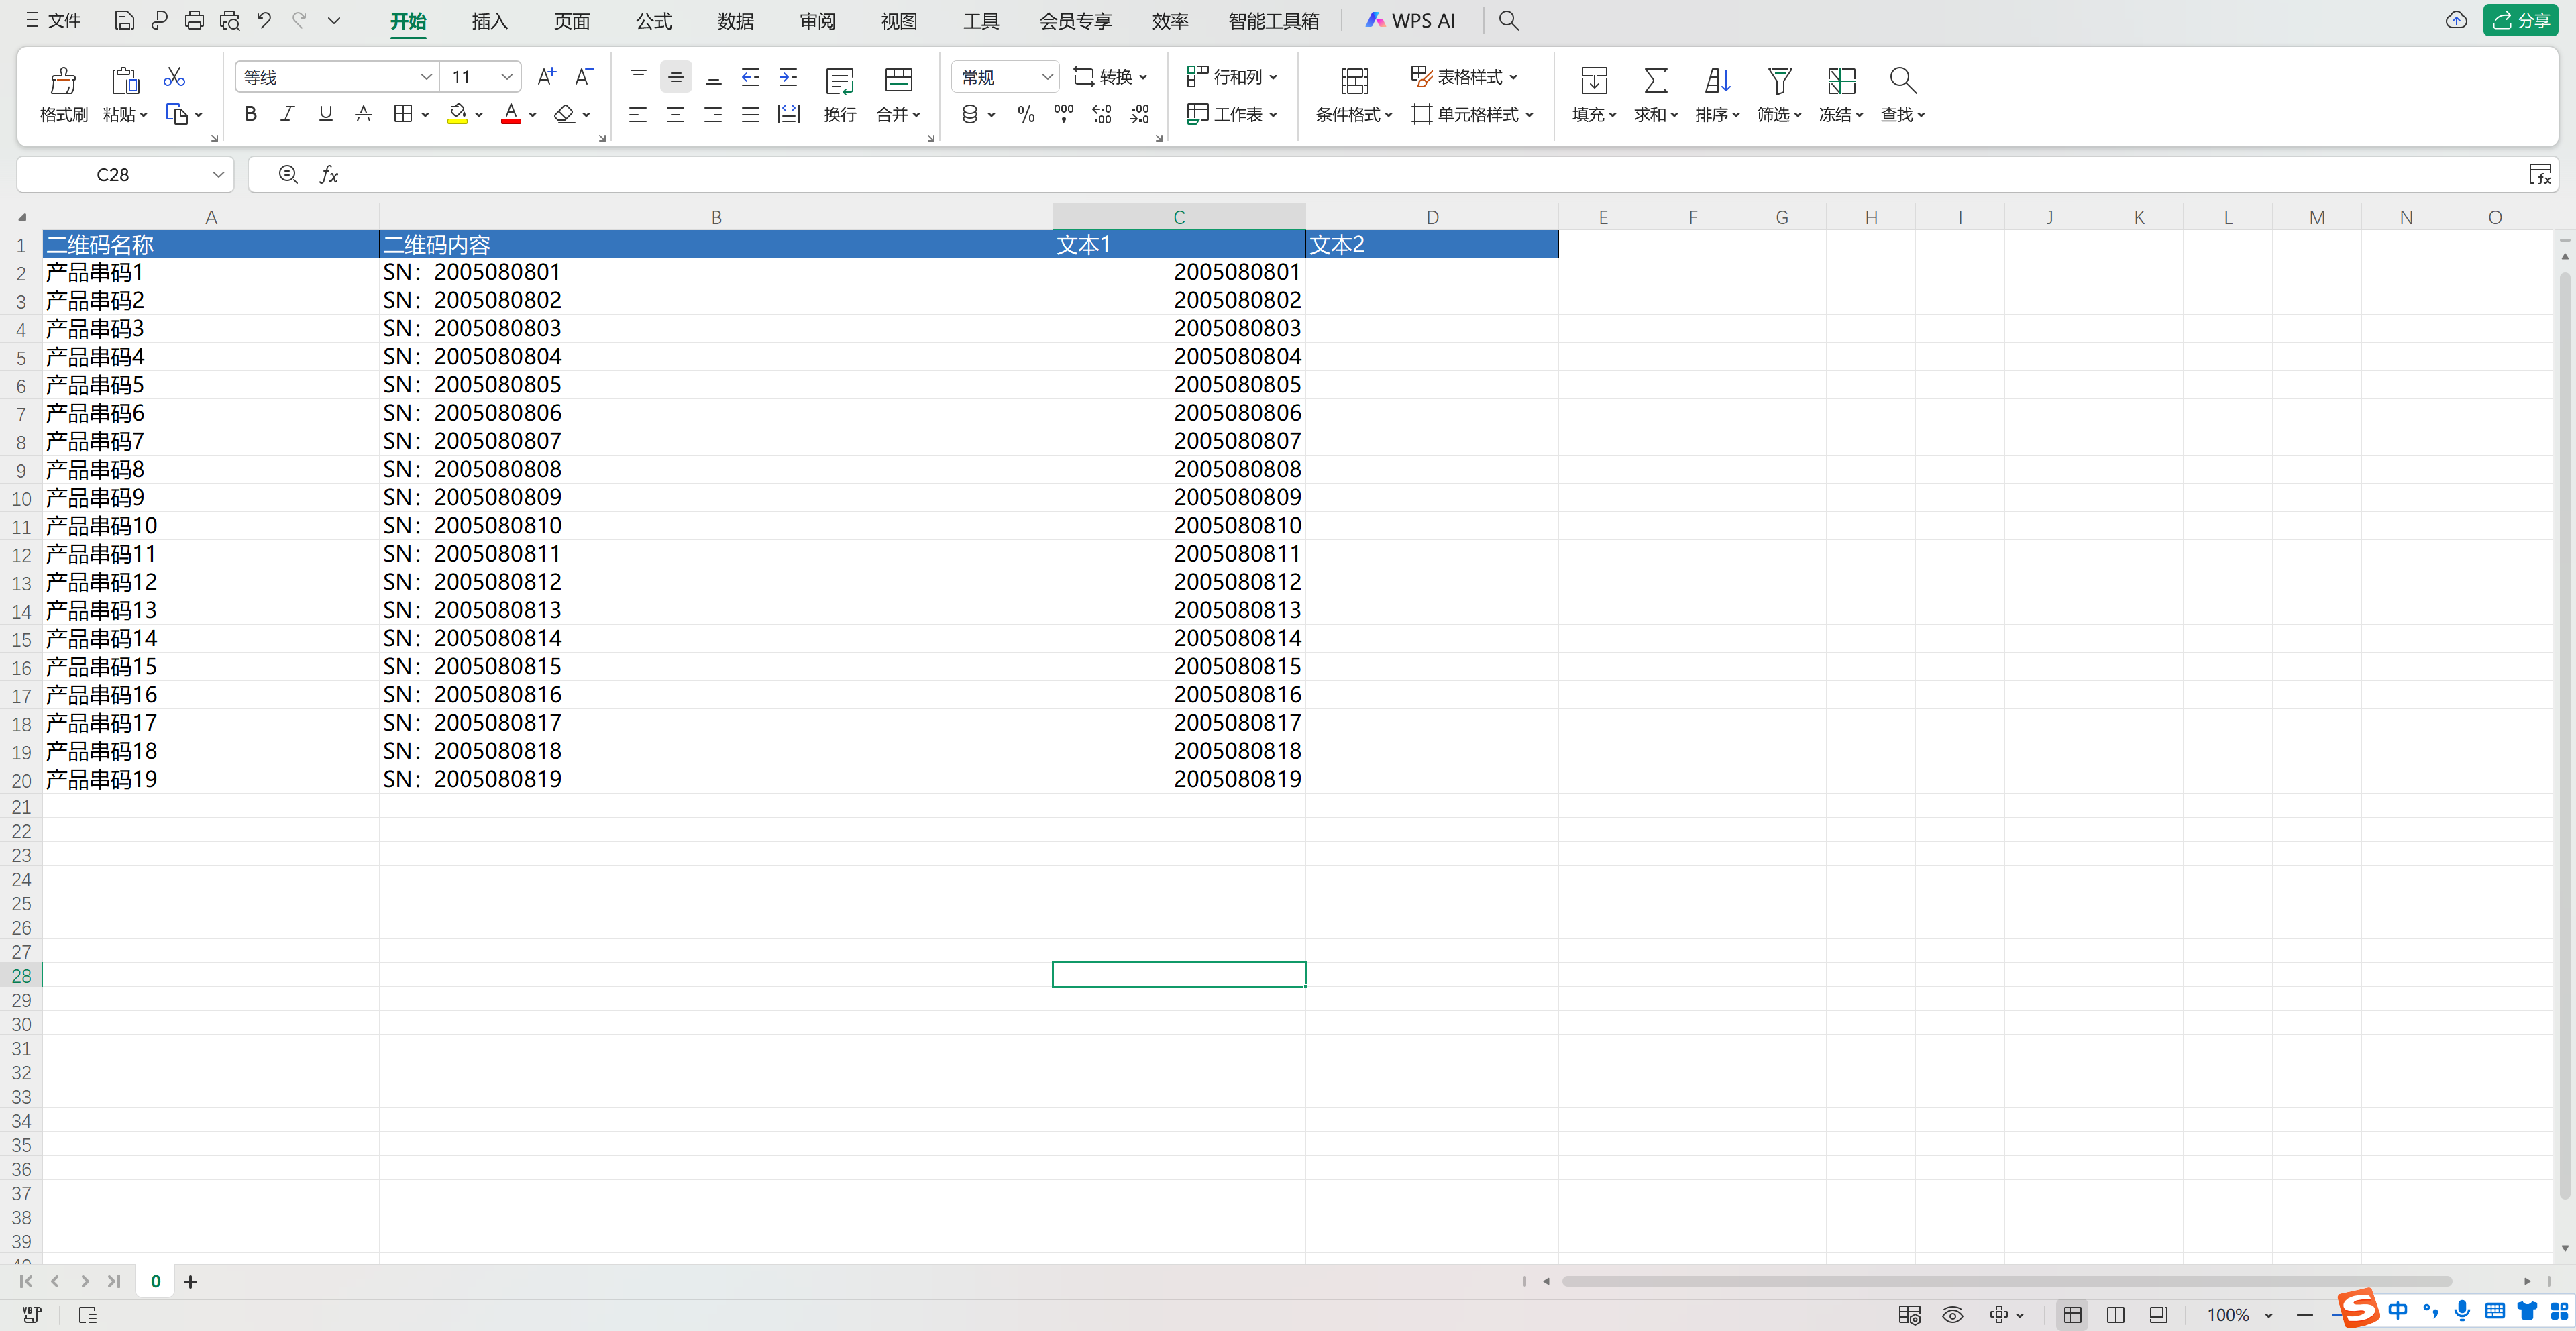This screenshot has width=2576, height=1331.
Task: Open the 文件 menu
Action: pos(54,20)
